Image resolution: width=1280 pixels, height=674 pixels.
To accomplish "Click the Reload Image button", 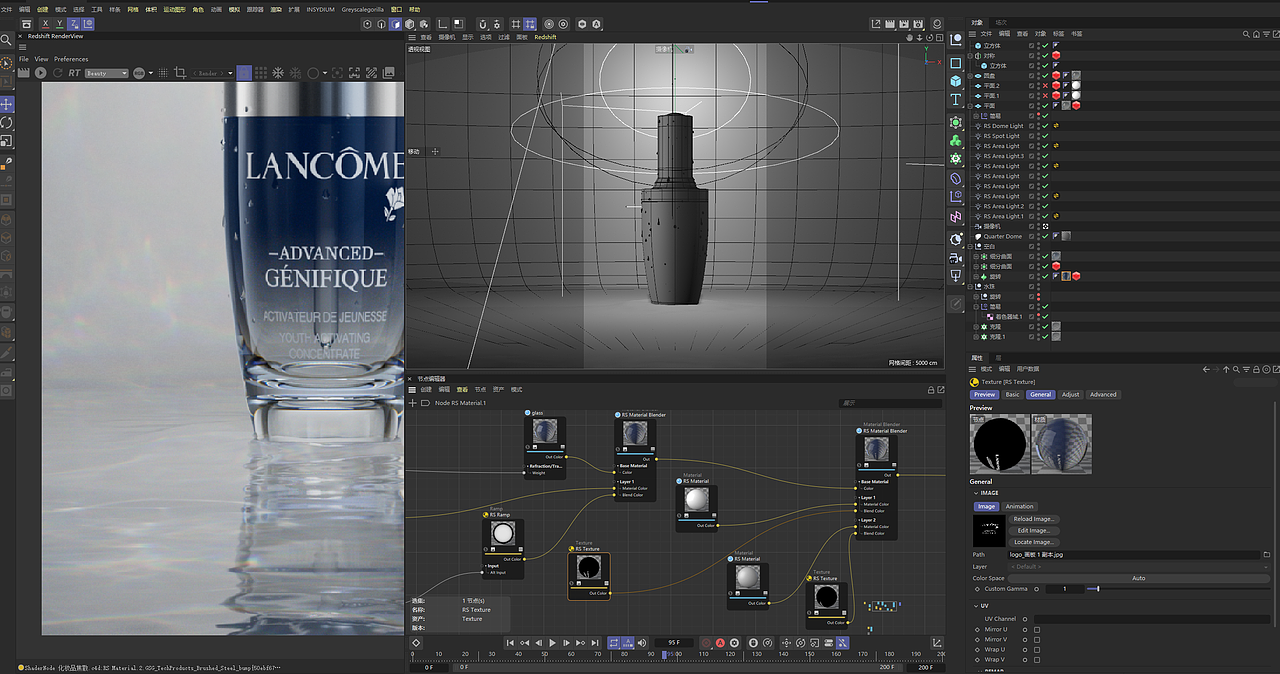I will (x=1034, y=519).
